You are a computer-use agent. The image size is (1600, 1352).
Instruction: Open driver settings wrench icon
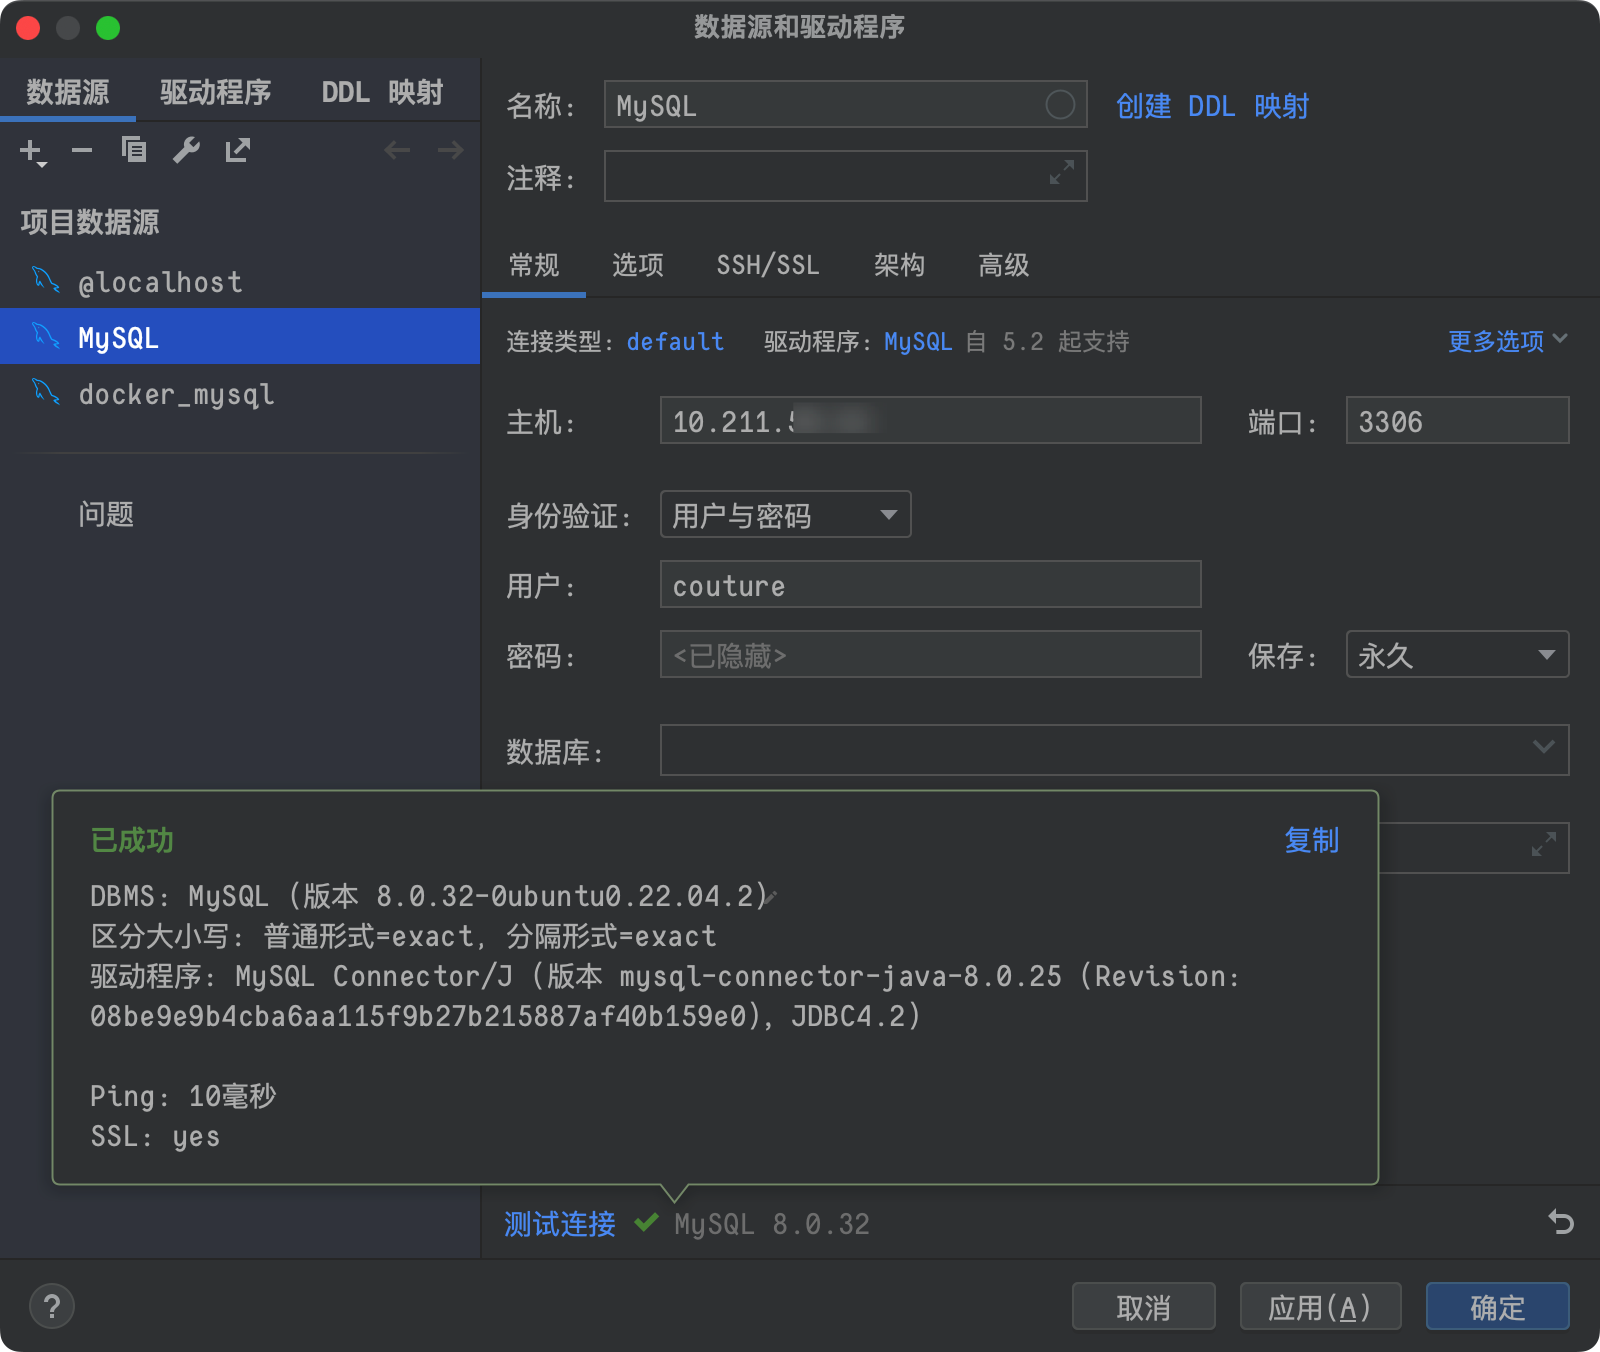(186, 150)
